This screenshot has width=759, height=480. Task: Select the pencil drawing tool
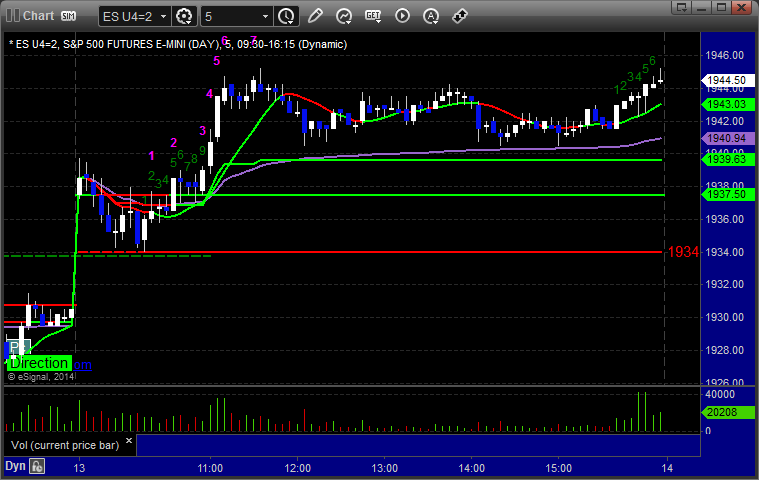point(315,16)
